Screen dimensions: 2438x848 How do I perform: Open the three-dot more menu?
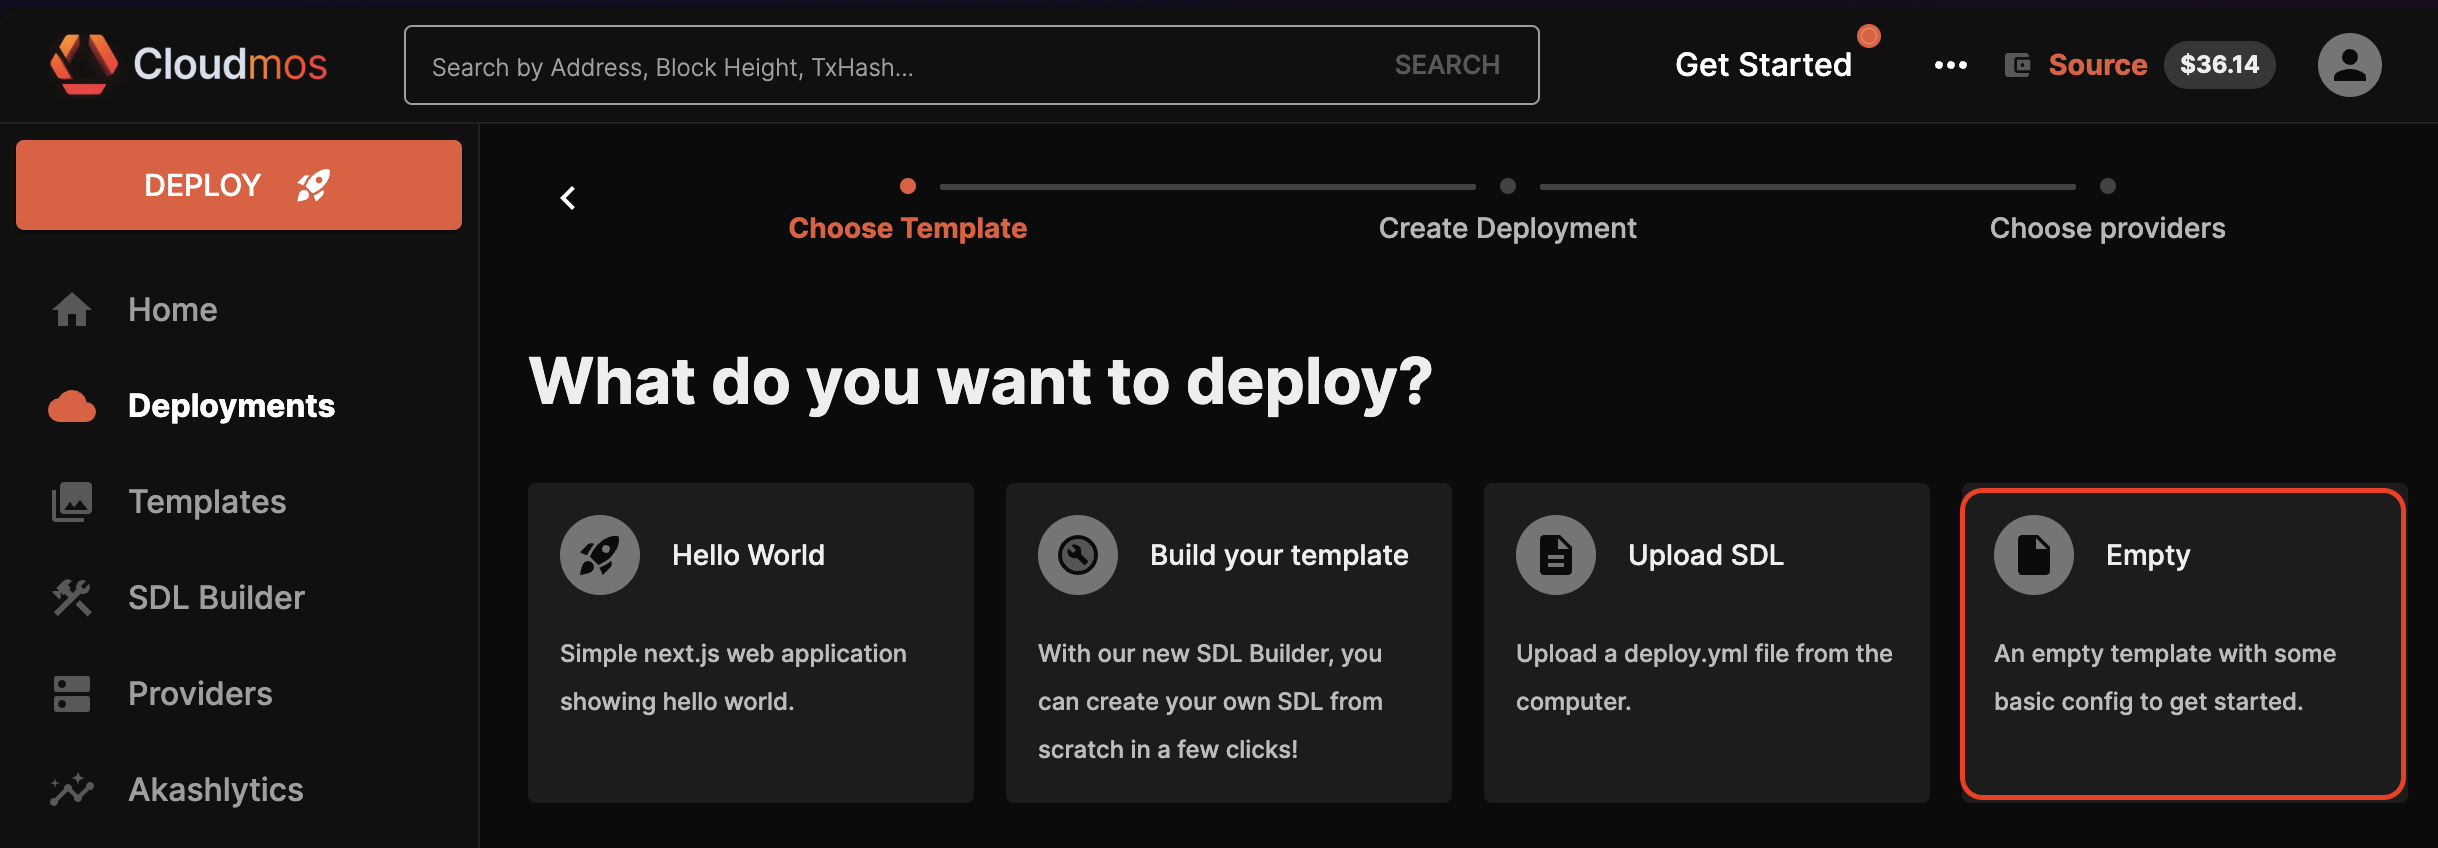(1950, 65)
